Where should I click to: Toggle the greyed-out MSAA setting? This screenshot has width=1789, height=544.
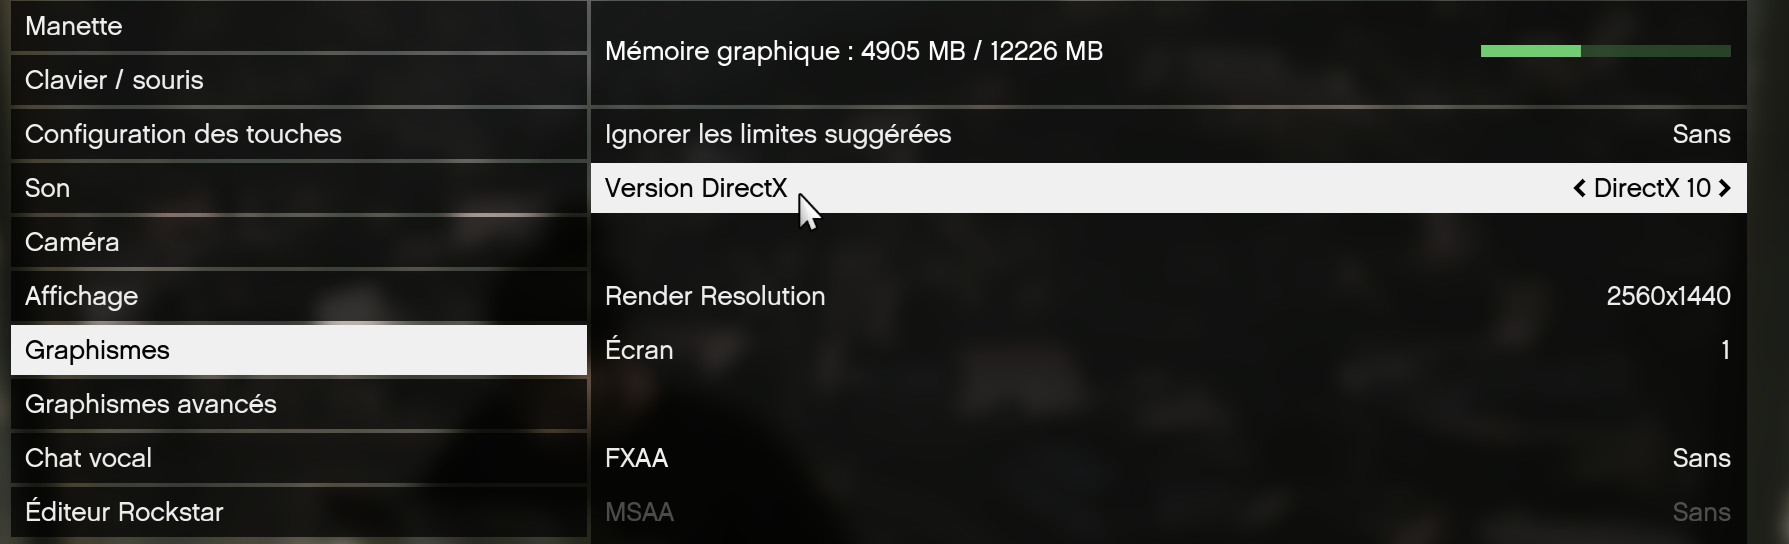pyautogui.click(x=1168, y=512)
